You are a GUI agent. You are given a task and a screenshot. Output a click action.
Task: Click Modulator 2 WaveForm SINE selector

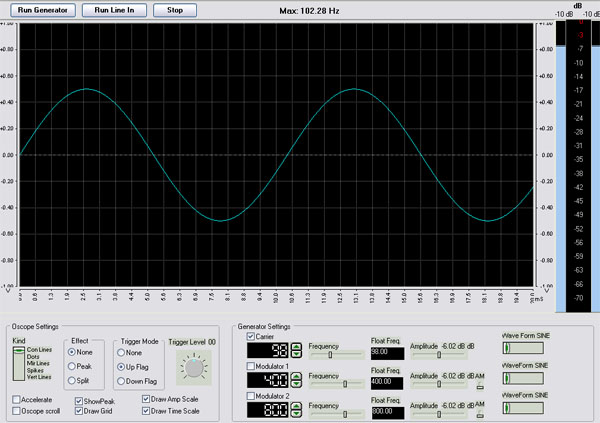tap(523, 408)
